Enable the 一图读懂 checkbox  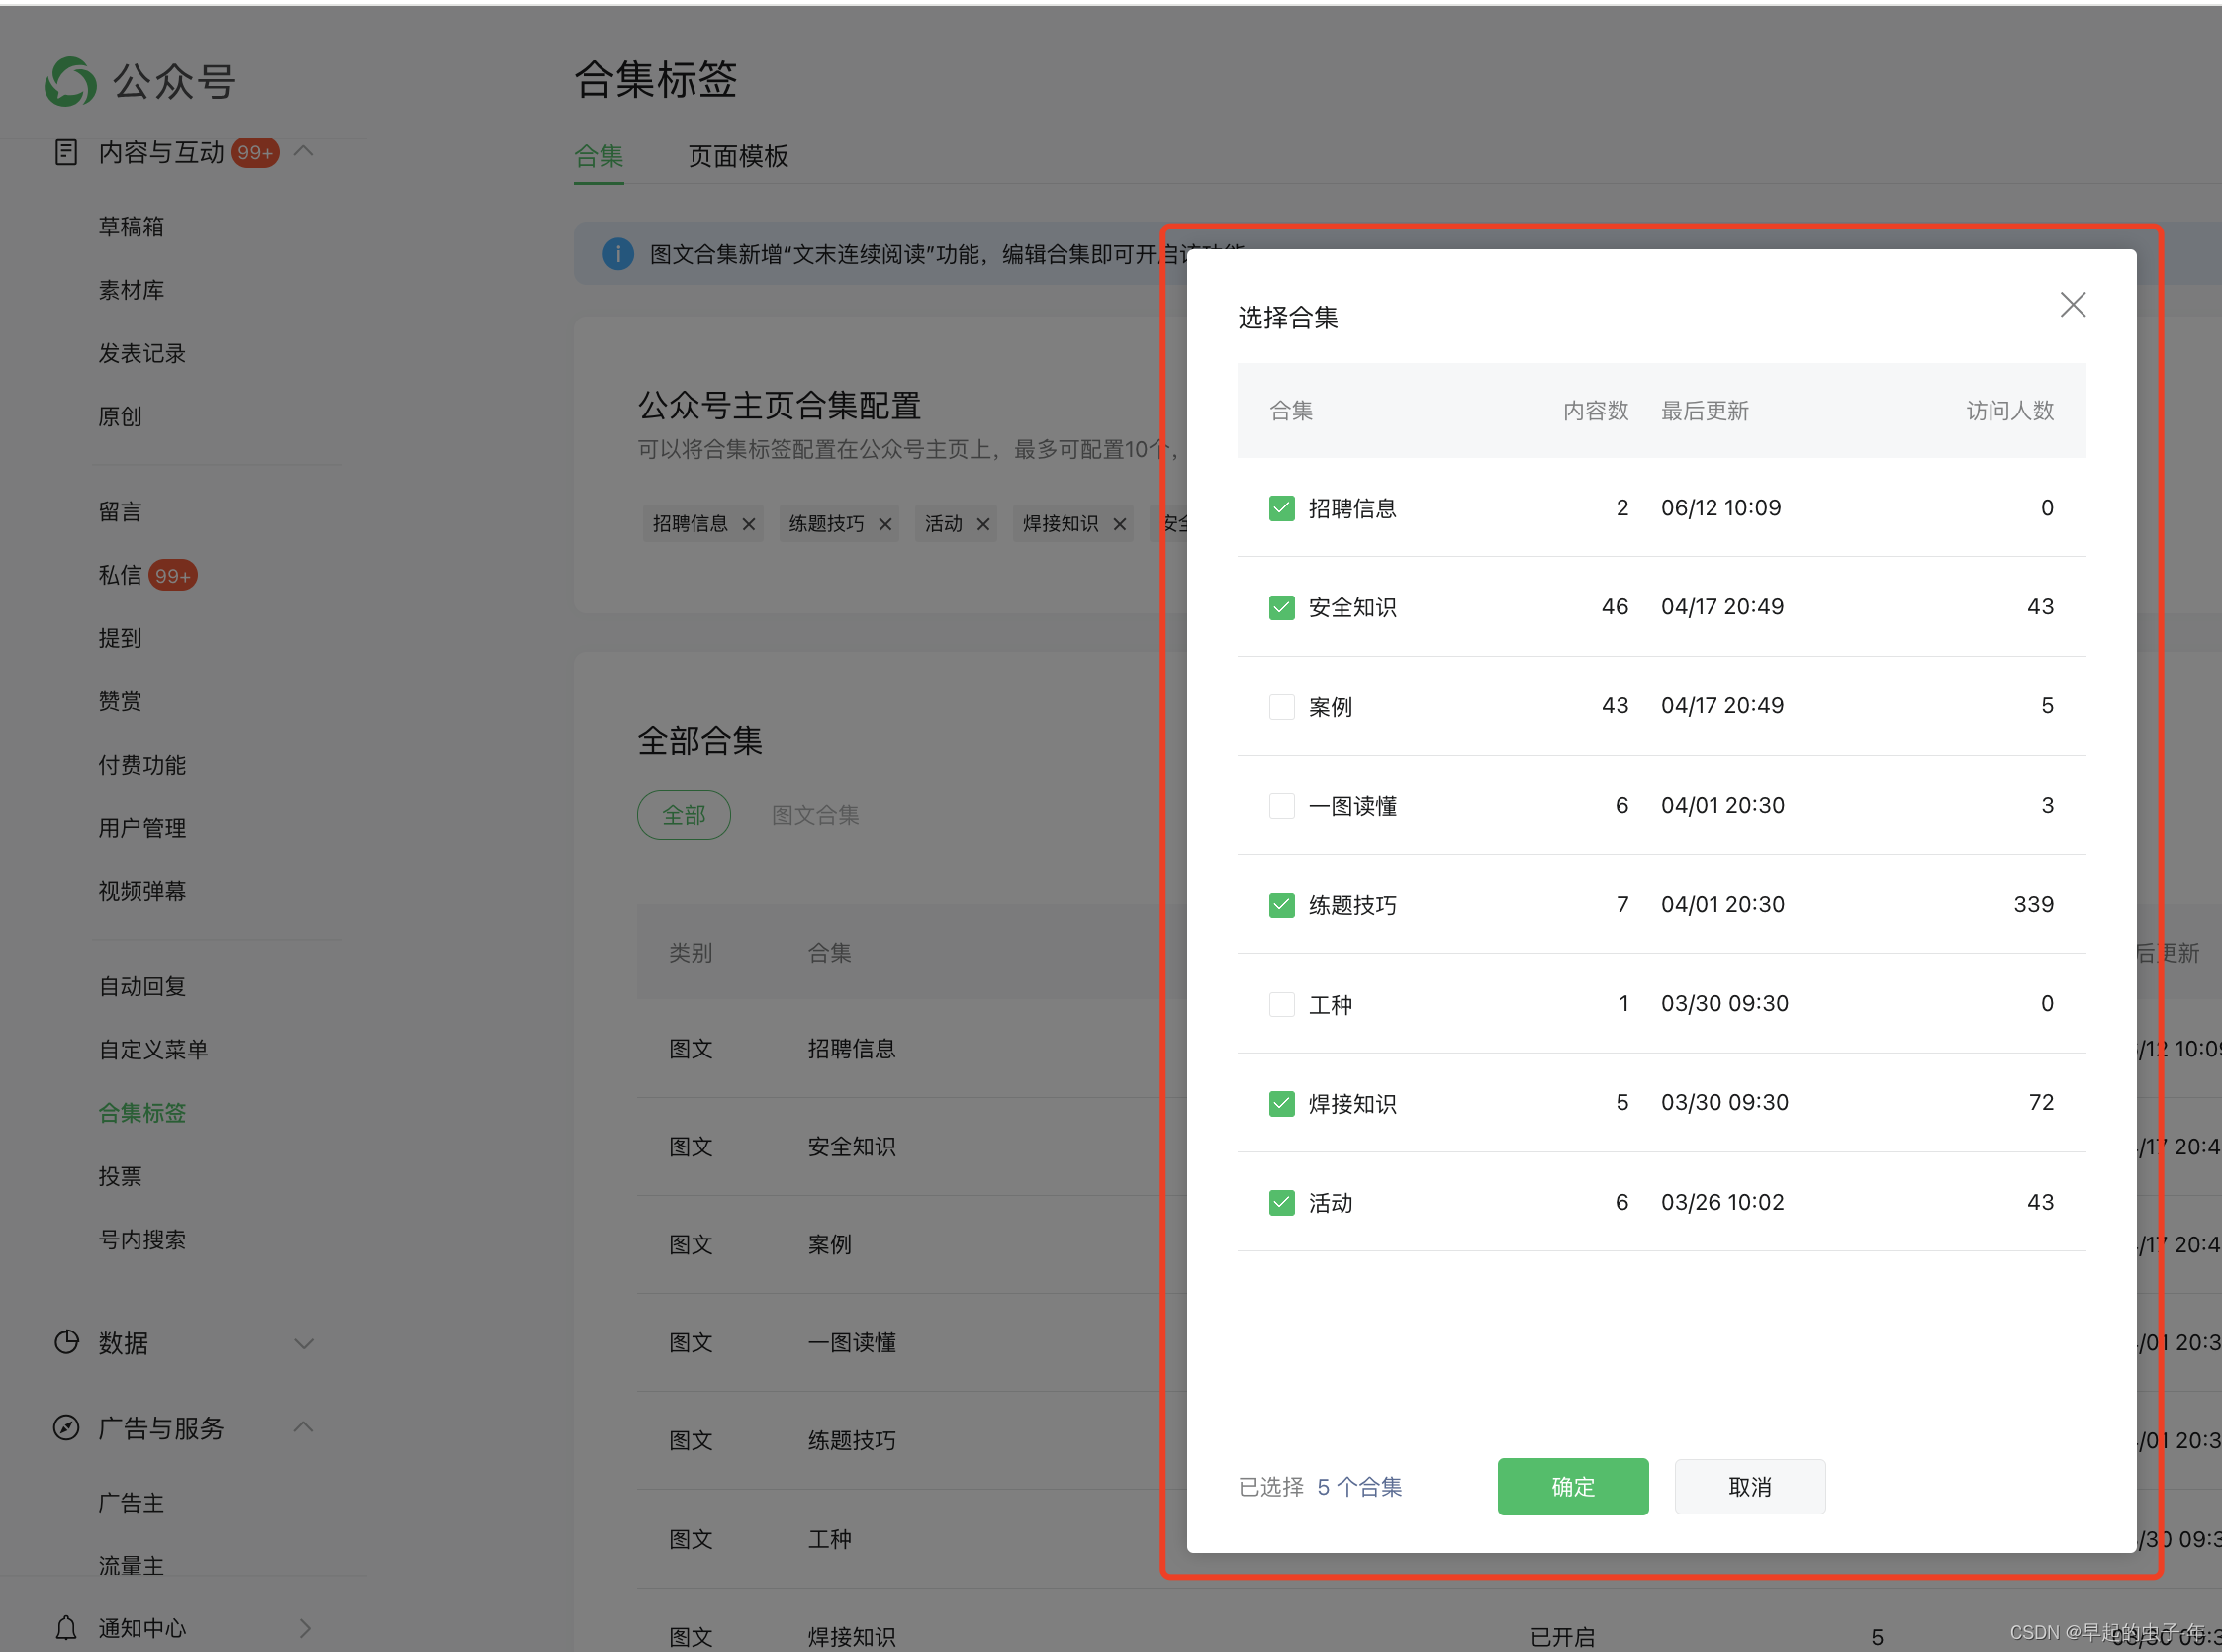click(1281, 806)
